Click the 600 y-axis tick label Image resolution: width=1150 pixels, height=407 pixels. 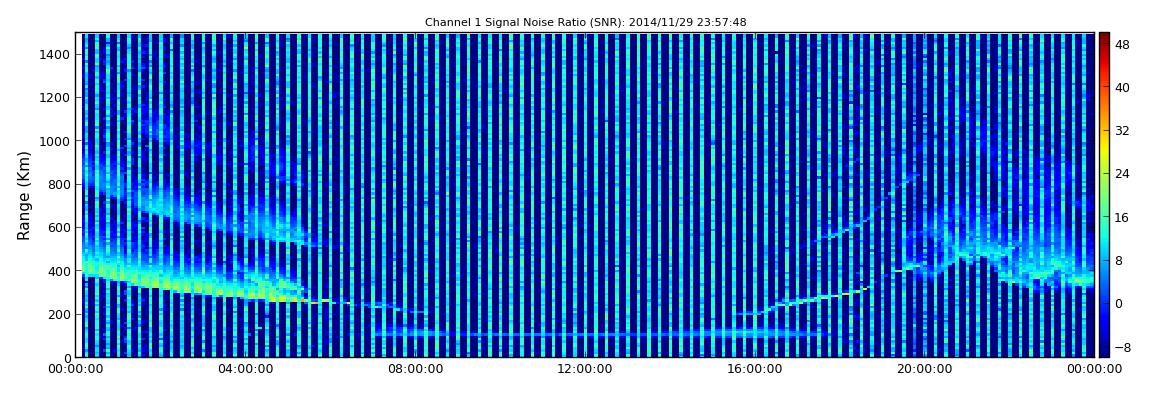point(59,227)
